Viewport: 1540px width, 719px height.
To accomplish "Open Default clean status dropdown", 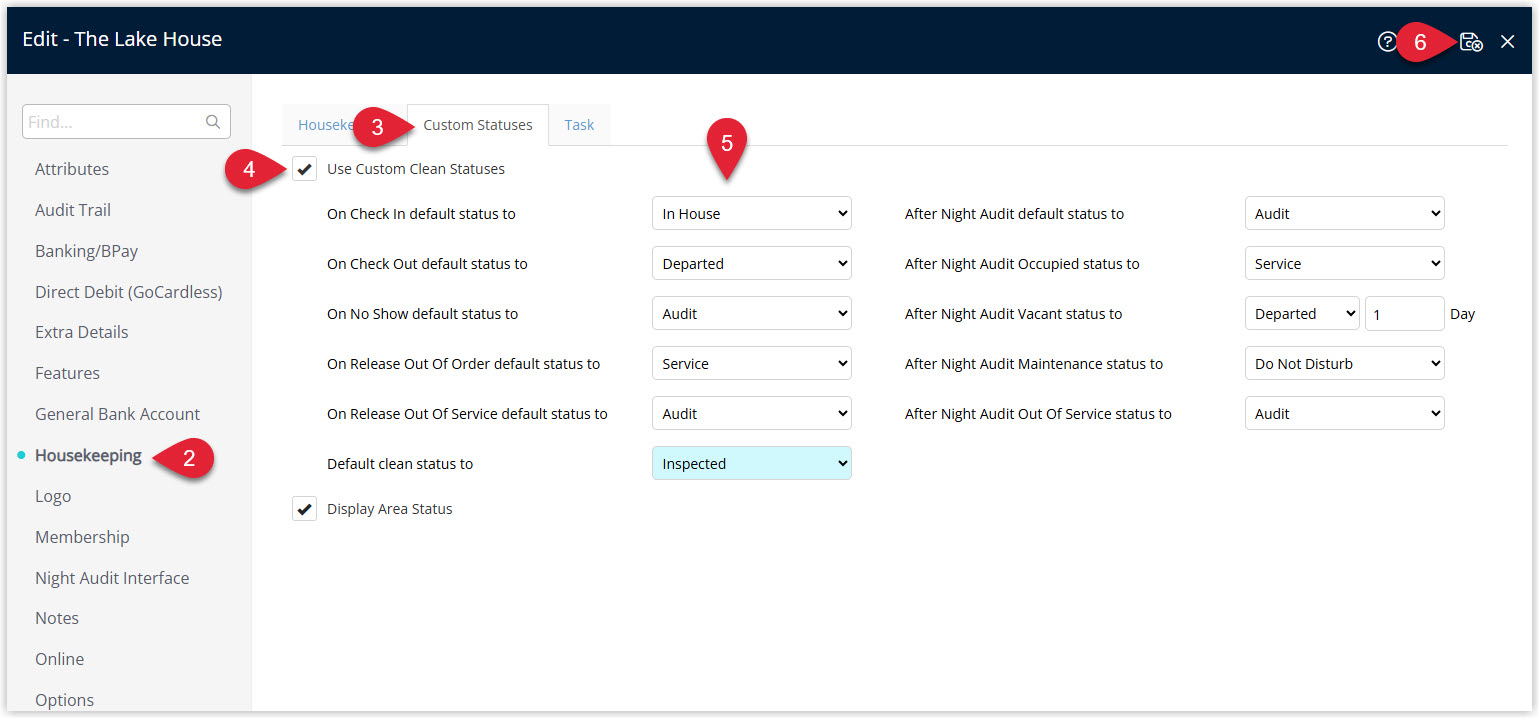I will coord(752,464).
